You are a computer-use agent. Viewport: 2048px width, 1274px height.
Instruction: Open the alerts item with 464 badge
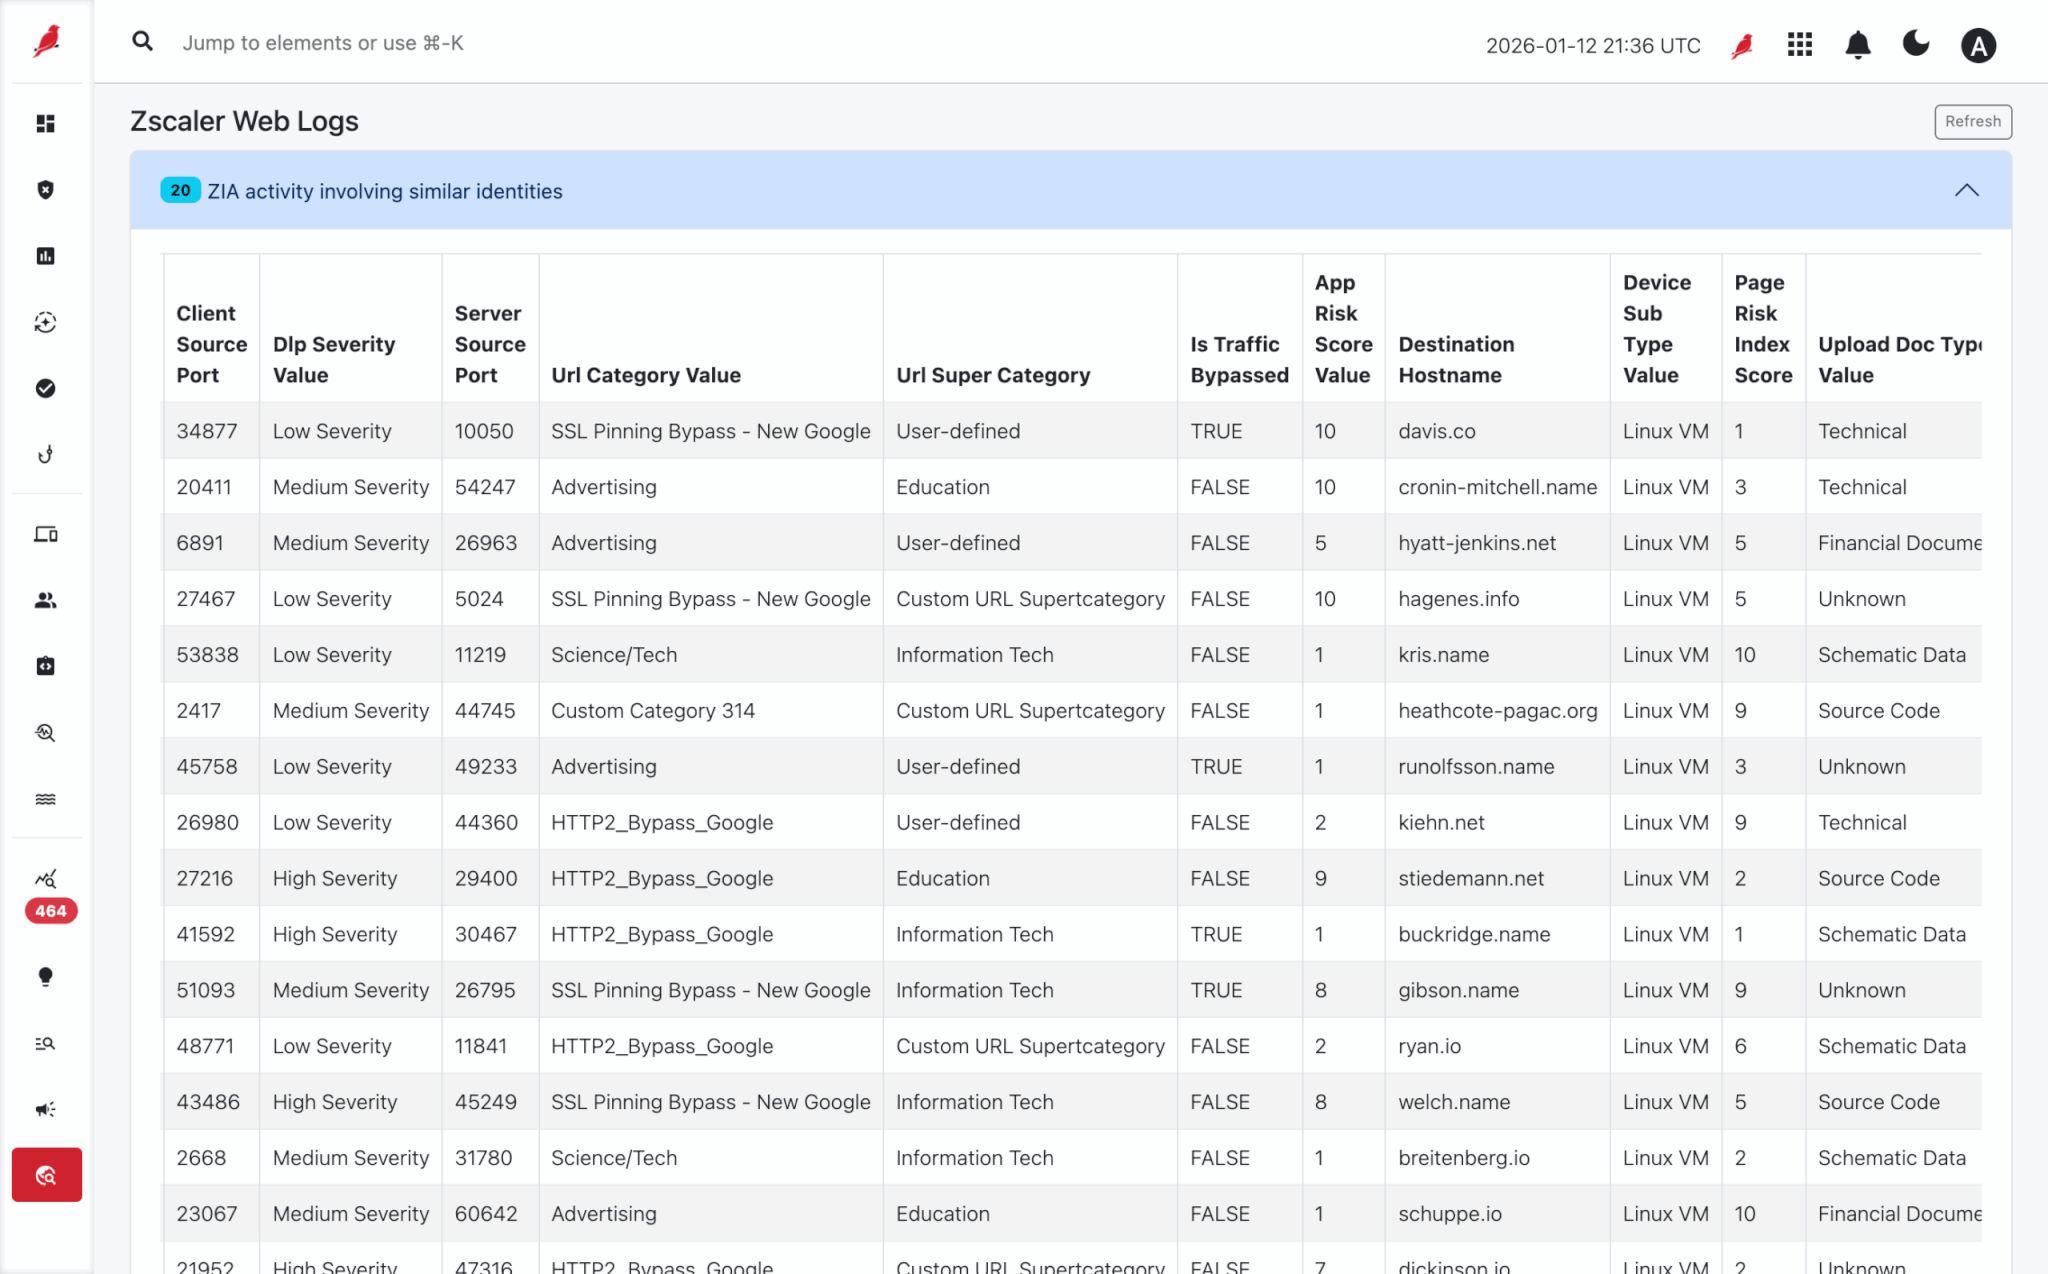[x=46, y=881]
